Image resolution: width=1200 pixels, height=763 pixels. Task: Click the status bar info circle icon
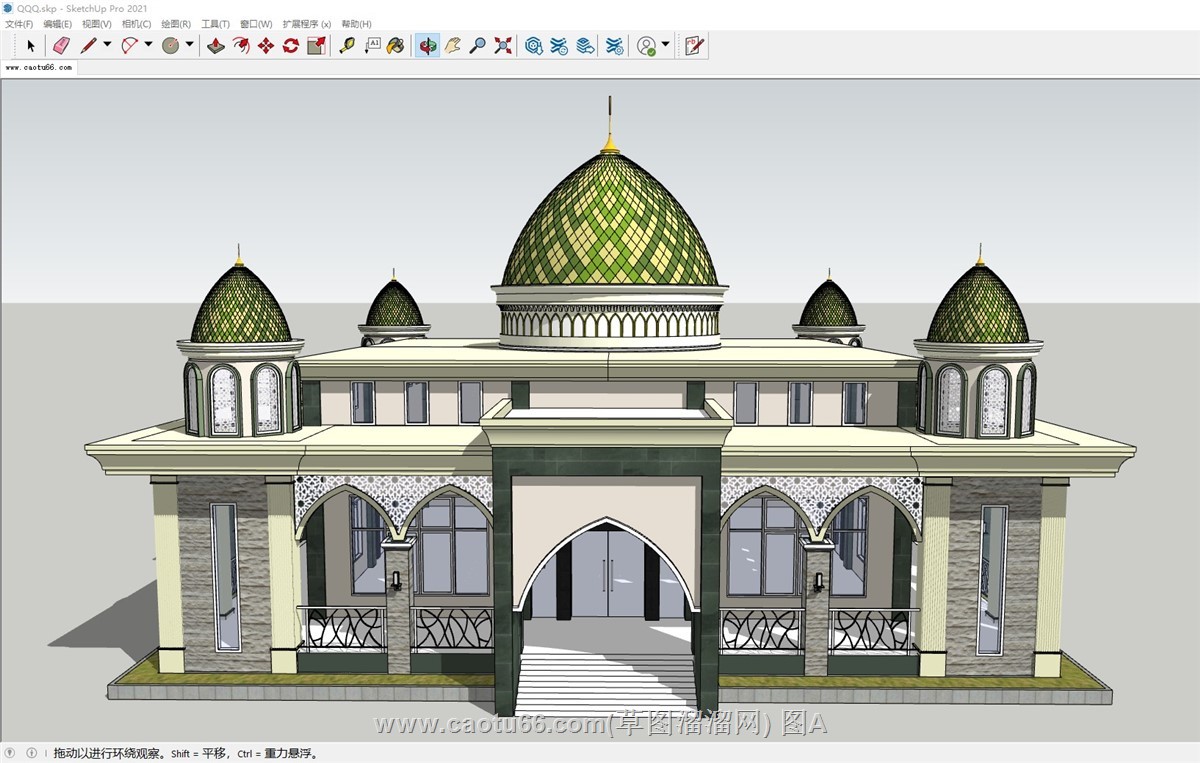(x=32, y=753)
